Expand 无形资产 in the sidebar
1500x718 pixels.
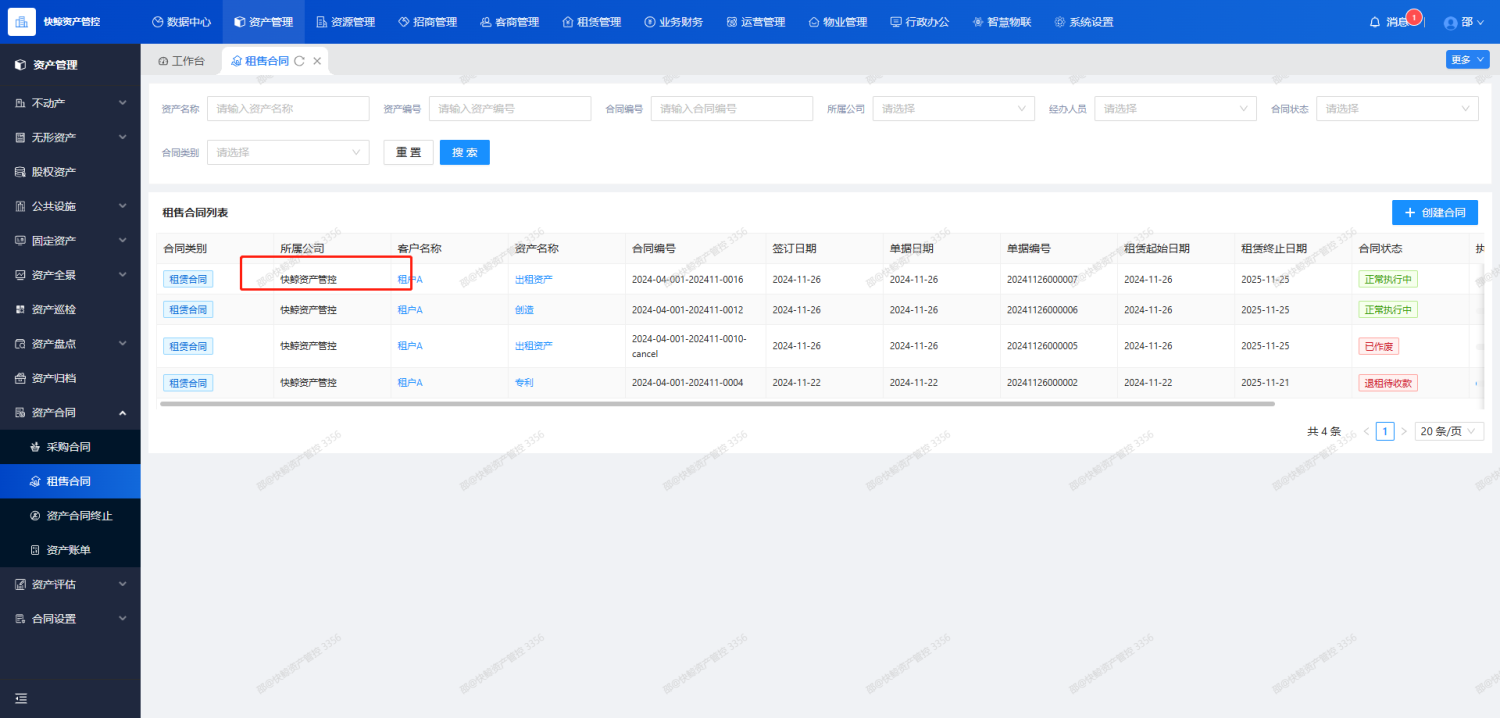click(x=70, y=137)
